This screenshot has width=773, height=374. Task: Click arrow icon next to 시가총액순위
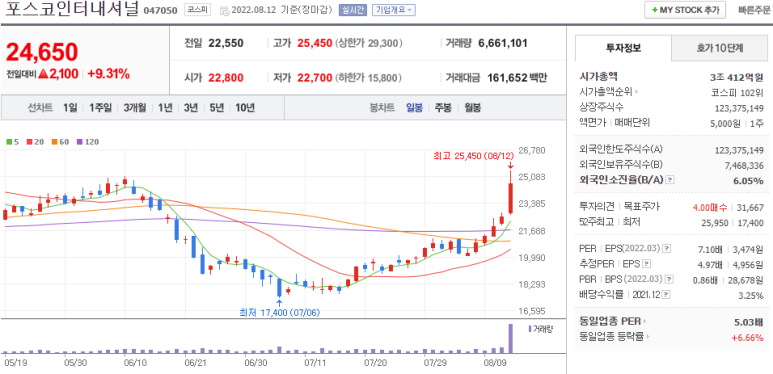point(636,92)
